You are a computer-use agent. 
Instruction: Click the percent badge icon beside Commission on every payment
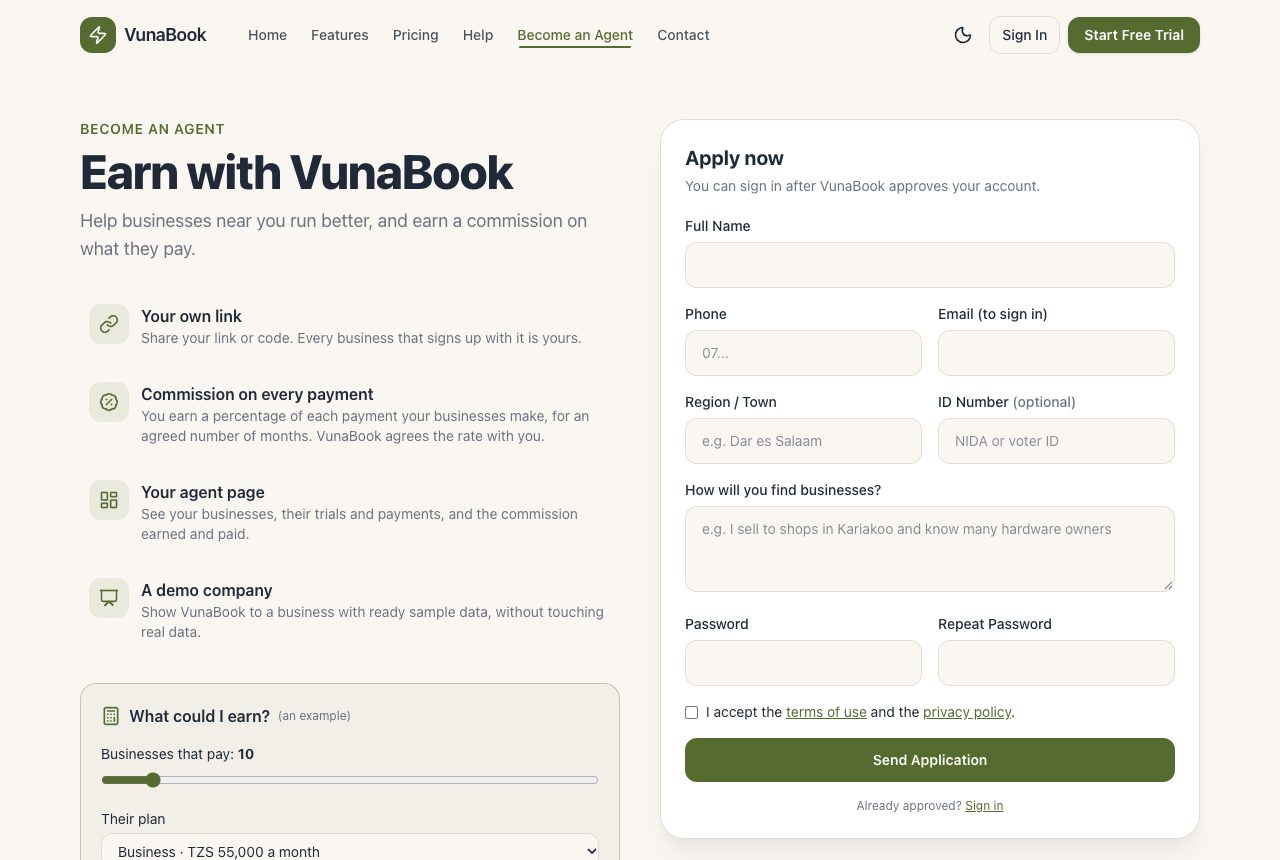[109, 402]
